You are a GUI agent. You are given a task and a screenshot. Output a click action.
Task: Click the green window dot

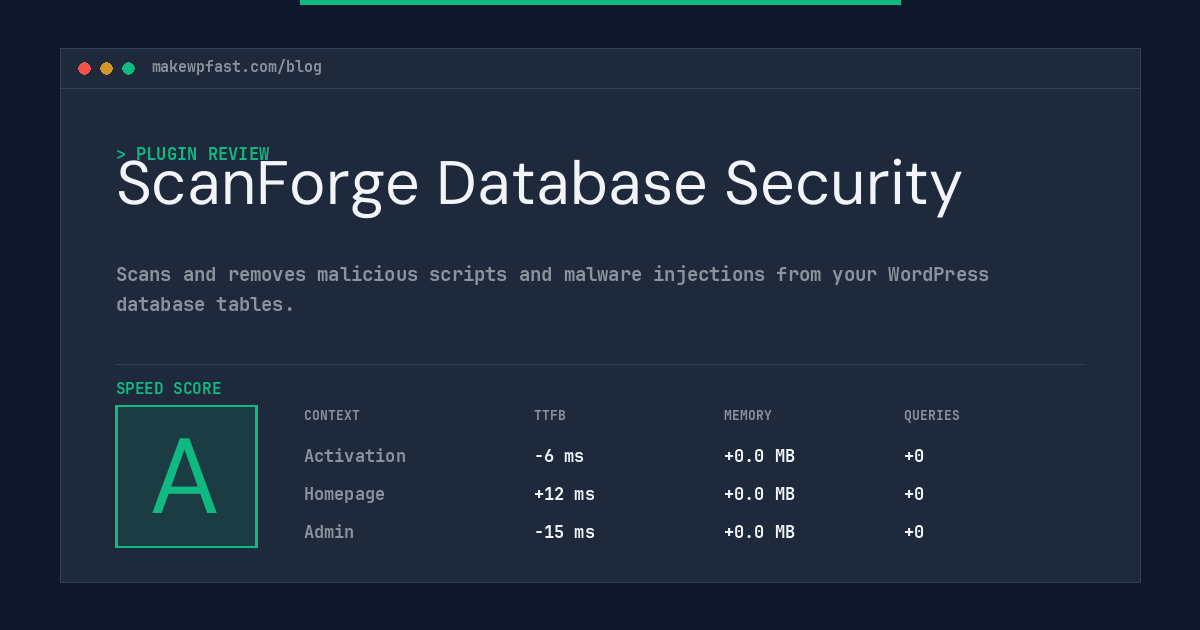pyautogui.click(x=128, y=68)
